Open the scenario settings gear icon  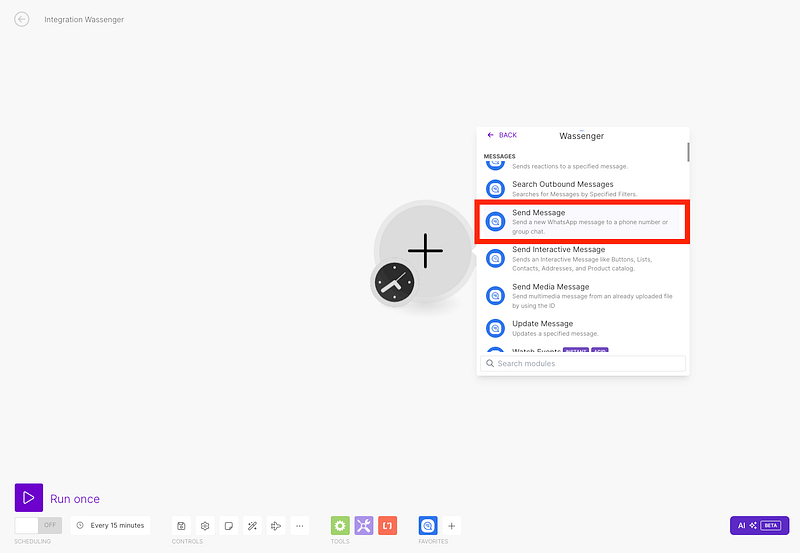click(x=205, y=525)
